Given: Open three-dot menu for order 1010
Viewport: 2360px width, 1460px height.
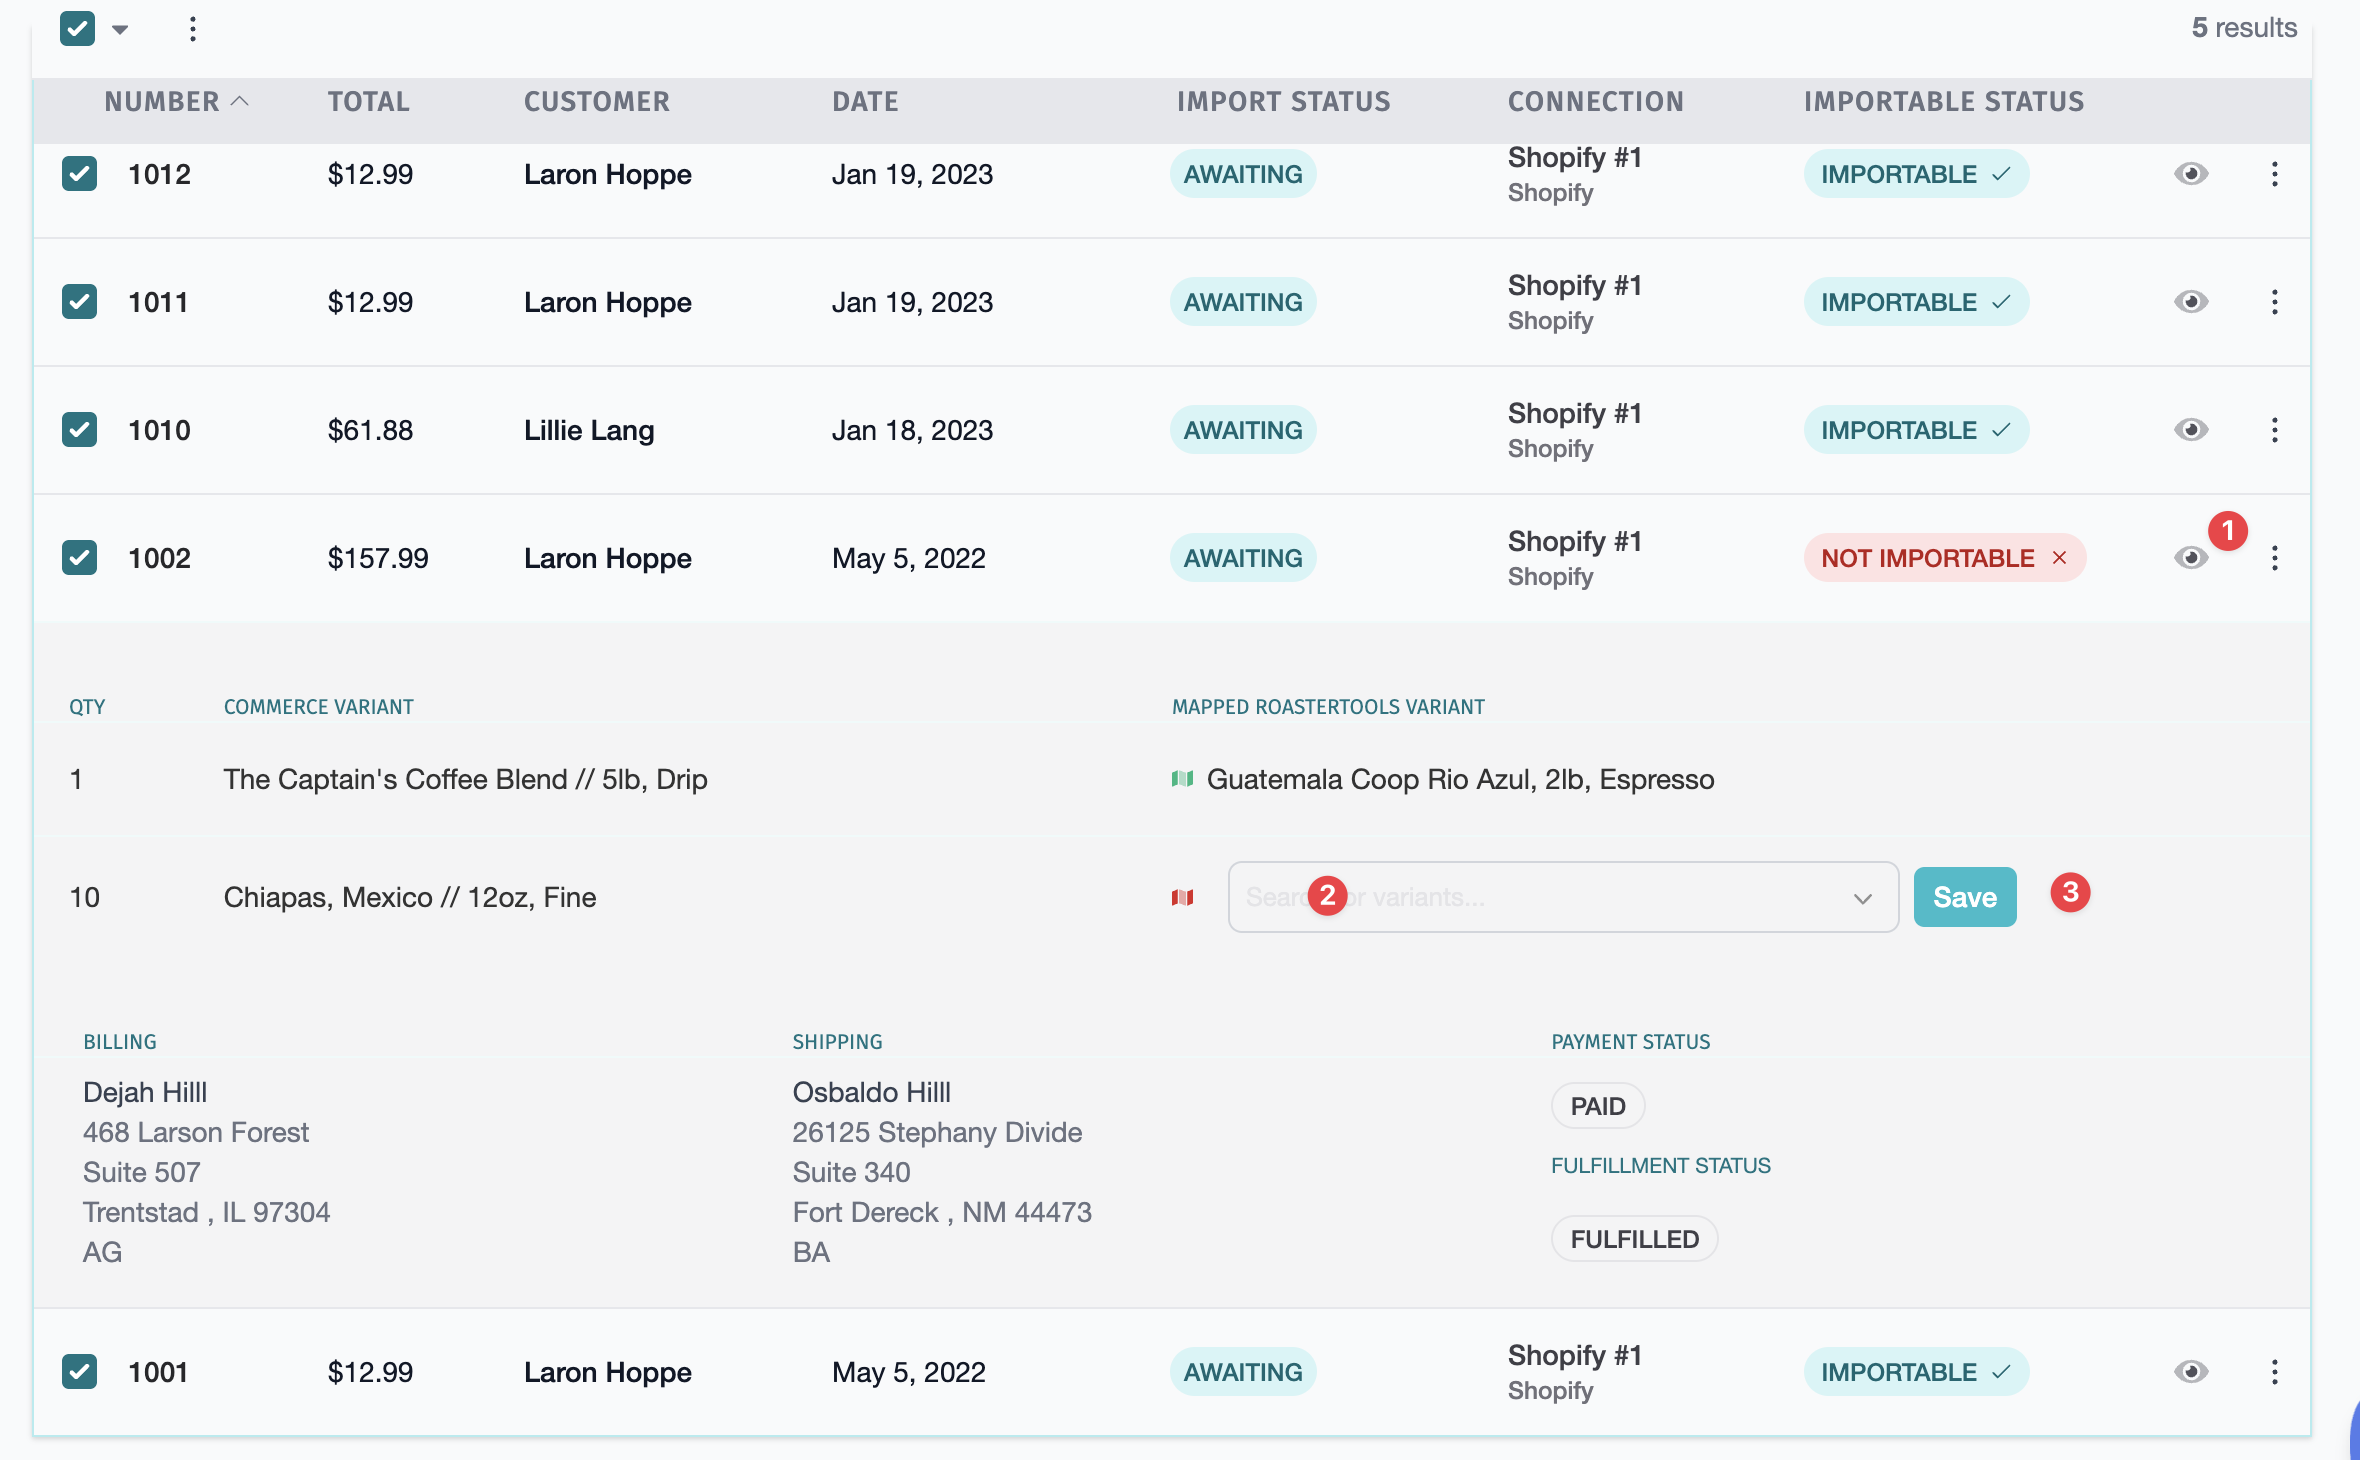Looking at the screenshot, I should (2274, 430).
